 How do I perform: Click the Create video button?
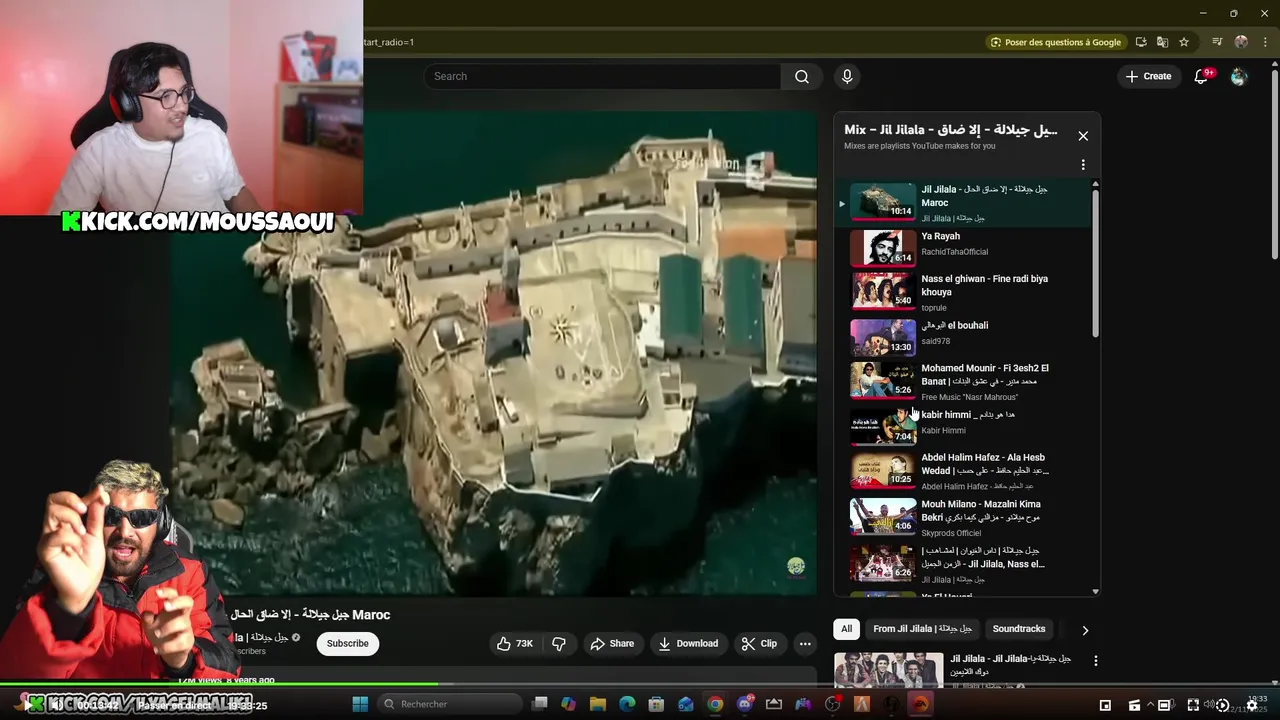(1148, 76)
